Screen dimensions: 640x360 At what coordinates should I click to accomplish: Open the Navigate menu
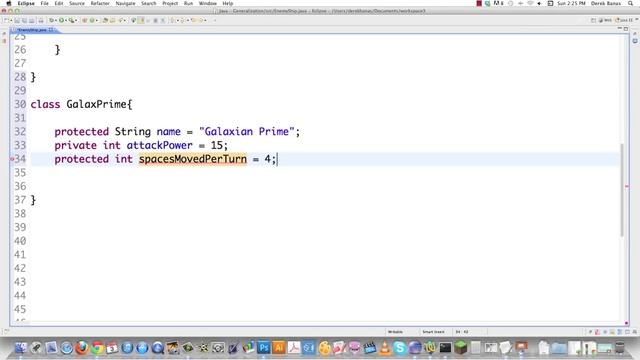125,3
